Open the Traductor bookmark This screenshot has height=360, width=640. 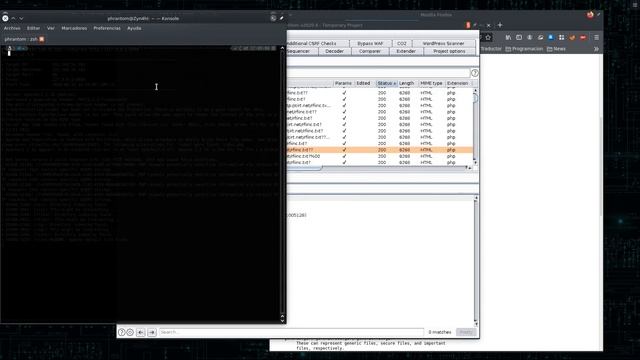pyautogui.click(x=491, y=49)
